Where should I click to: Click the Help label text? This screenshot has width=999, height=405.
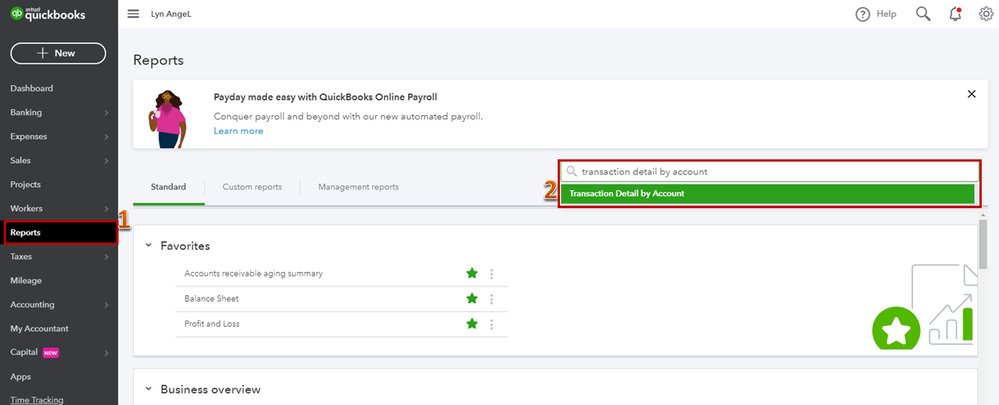(x=886, y=14)
